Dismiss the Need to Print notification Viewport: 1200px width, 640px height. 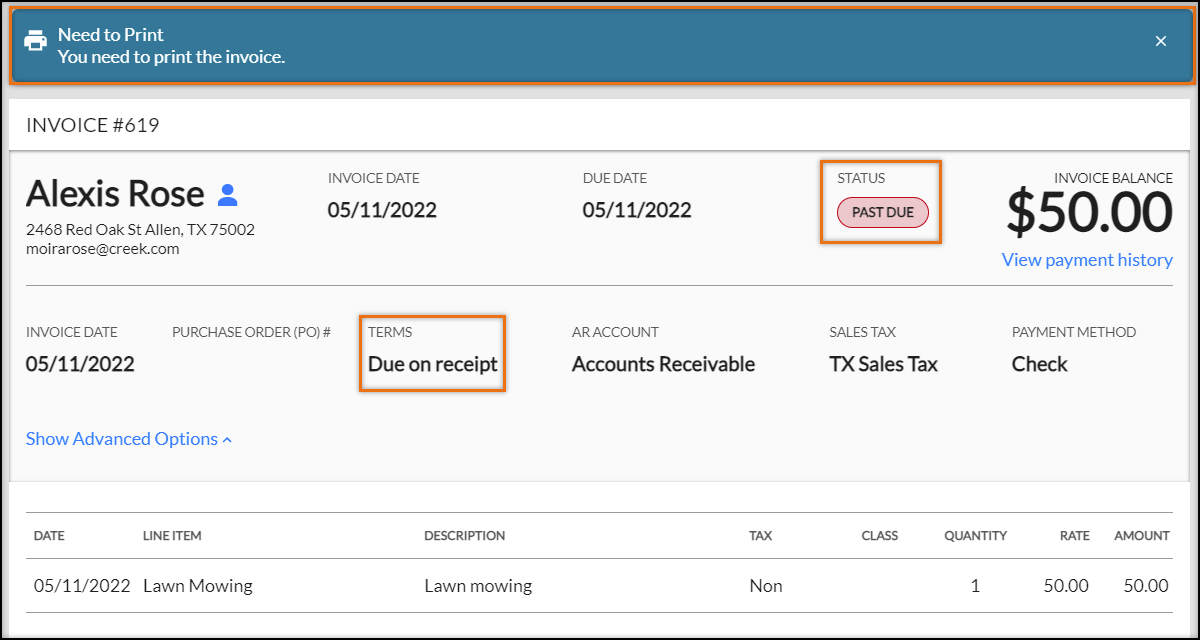1161,41
